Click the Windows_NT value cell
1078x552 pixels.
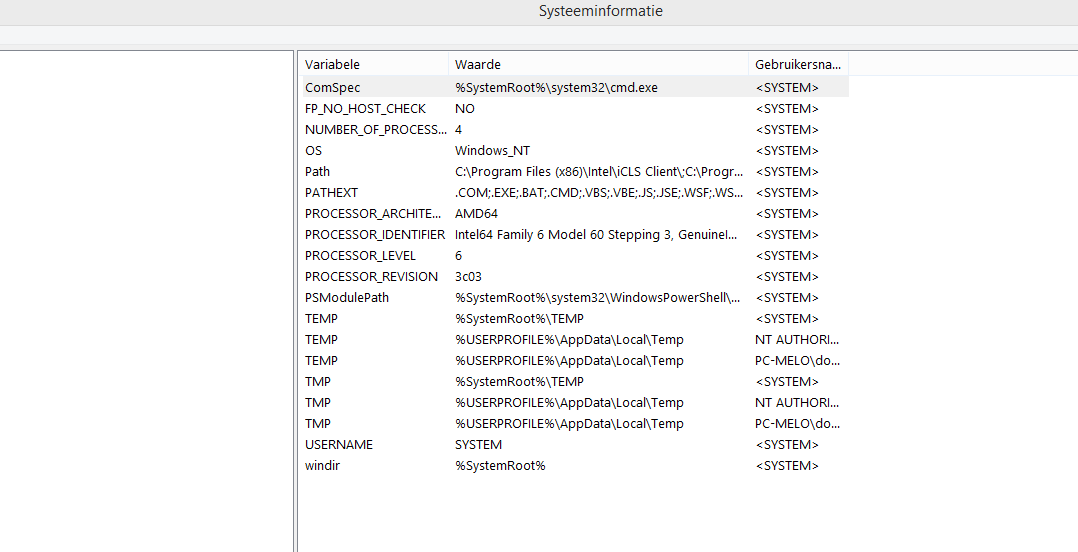492,151
